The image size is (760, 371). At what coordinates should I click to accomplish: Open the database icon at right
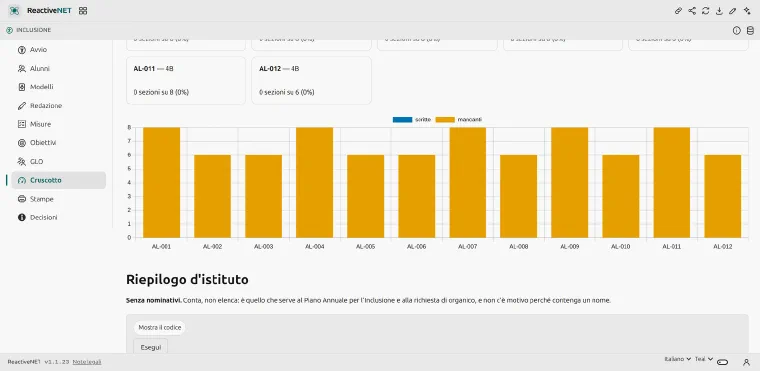(750, 31)
